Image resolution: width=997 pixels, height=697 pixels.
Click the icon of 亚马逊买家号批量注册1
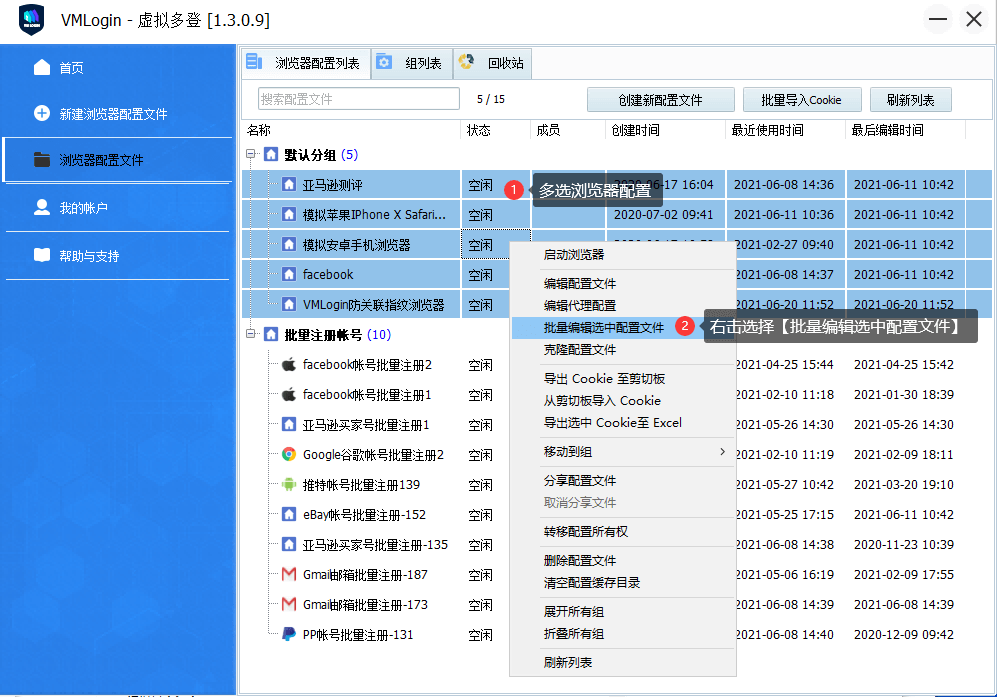tap(289, 424)
